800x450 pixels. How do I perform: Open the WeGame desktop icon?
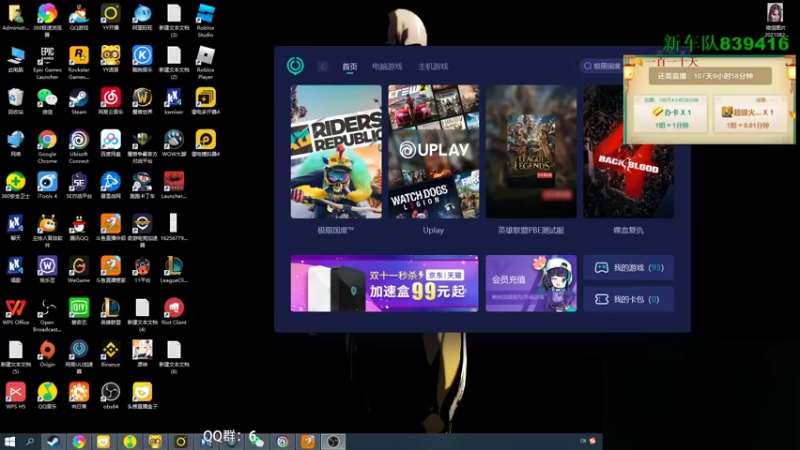pos(79,269)
